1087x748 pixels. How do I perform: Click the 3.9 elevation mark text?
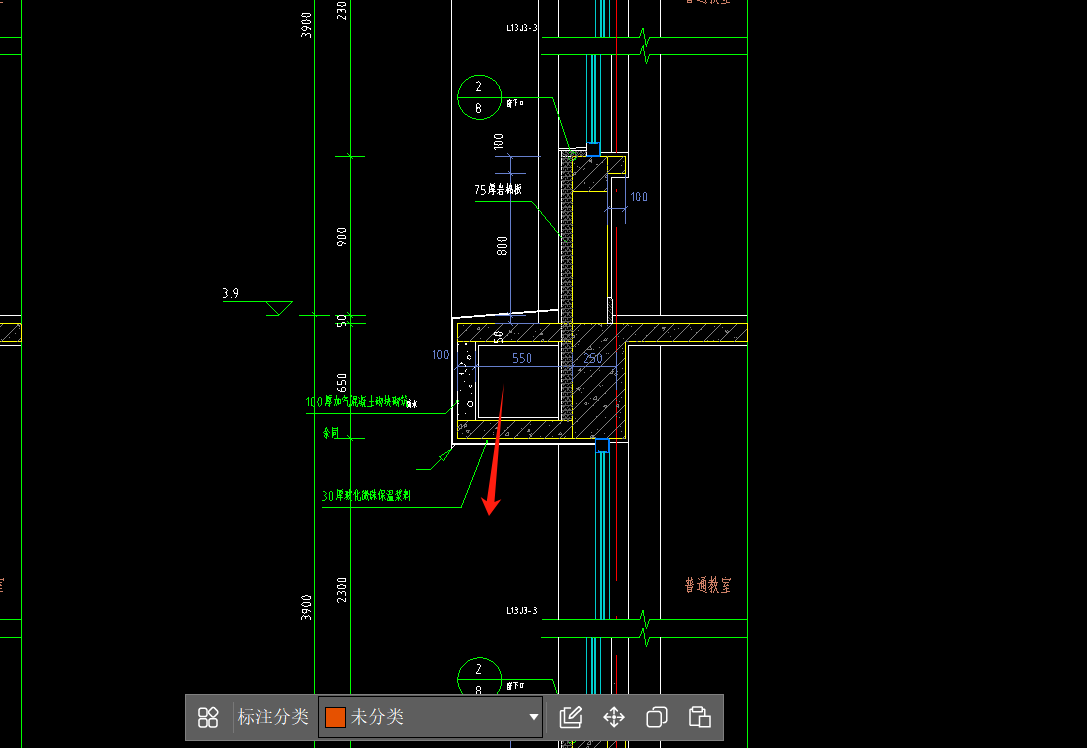pyautogui.click(x=231, y=293)
